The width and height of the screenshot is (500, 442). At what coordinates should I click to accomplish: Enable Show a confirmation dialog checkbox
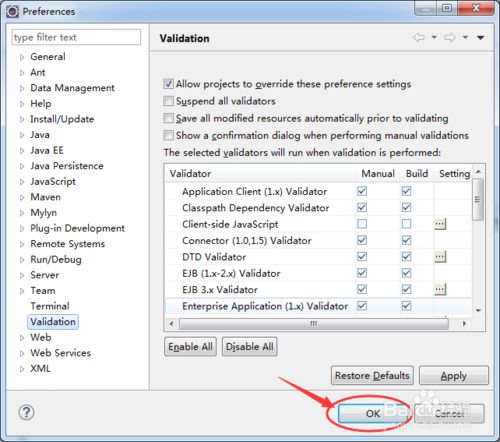click(x=168, y=135)
